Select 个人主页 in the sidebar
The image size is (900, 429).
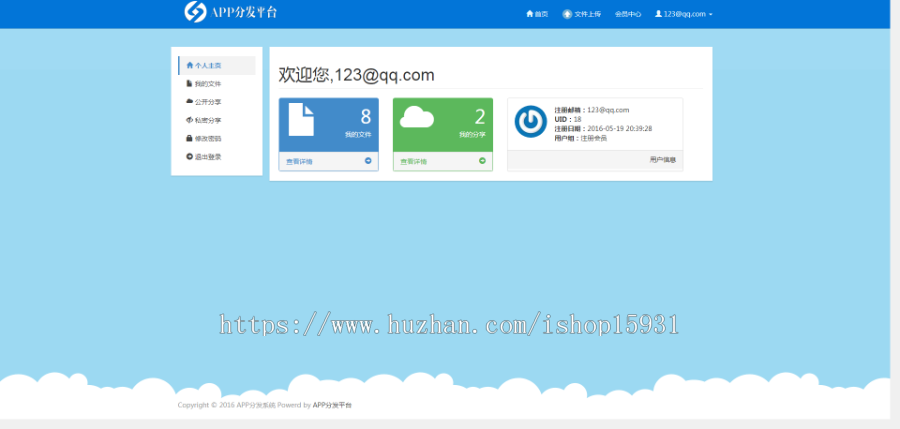pyautogui.click(x=217, y=65)
